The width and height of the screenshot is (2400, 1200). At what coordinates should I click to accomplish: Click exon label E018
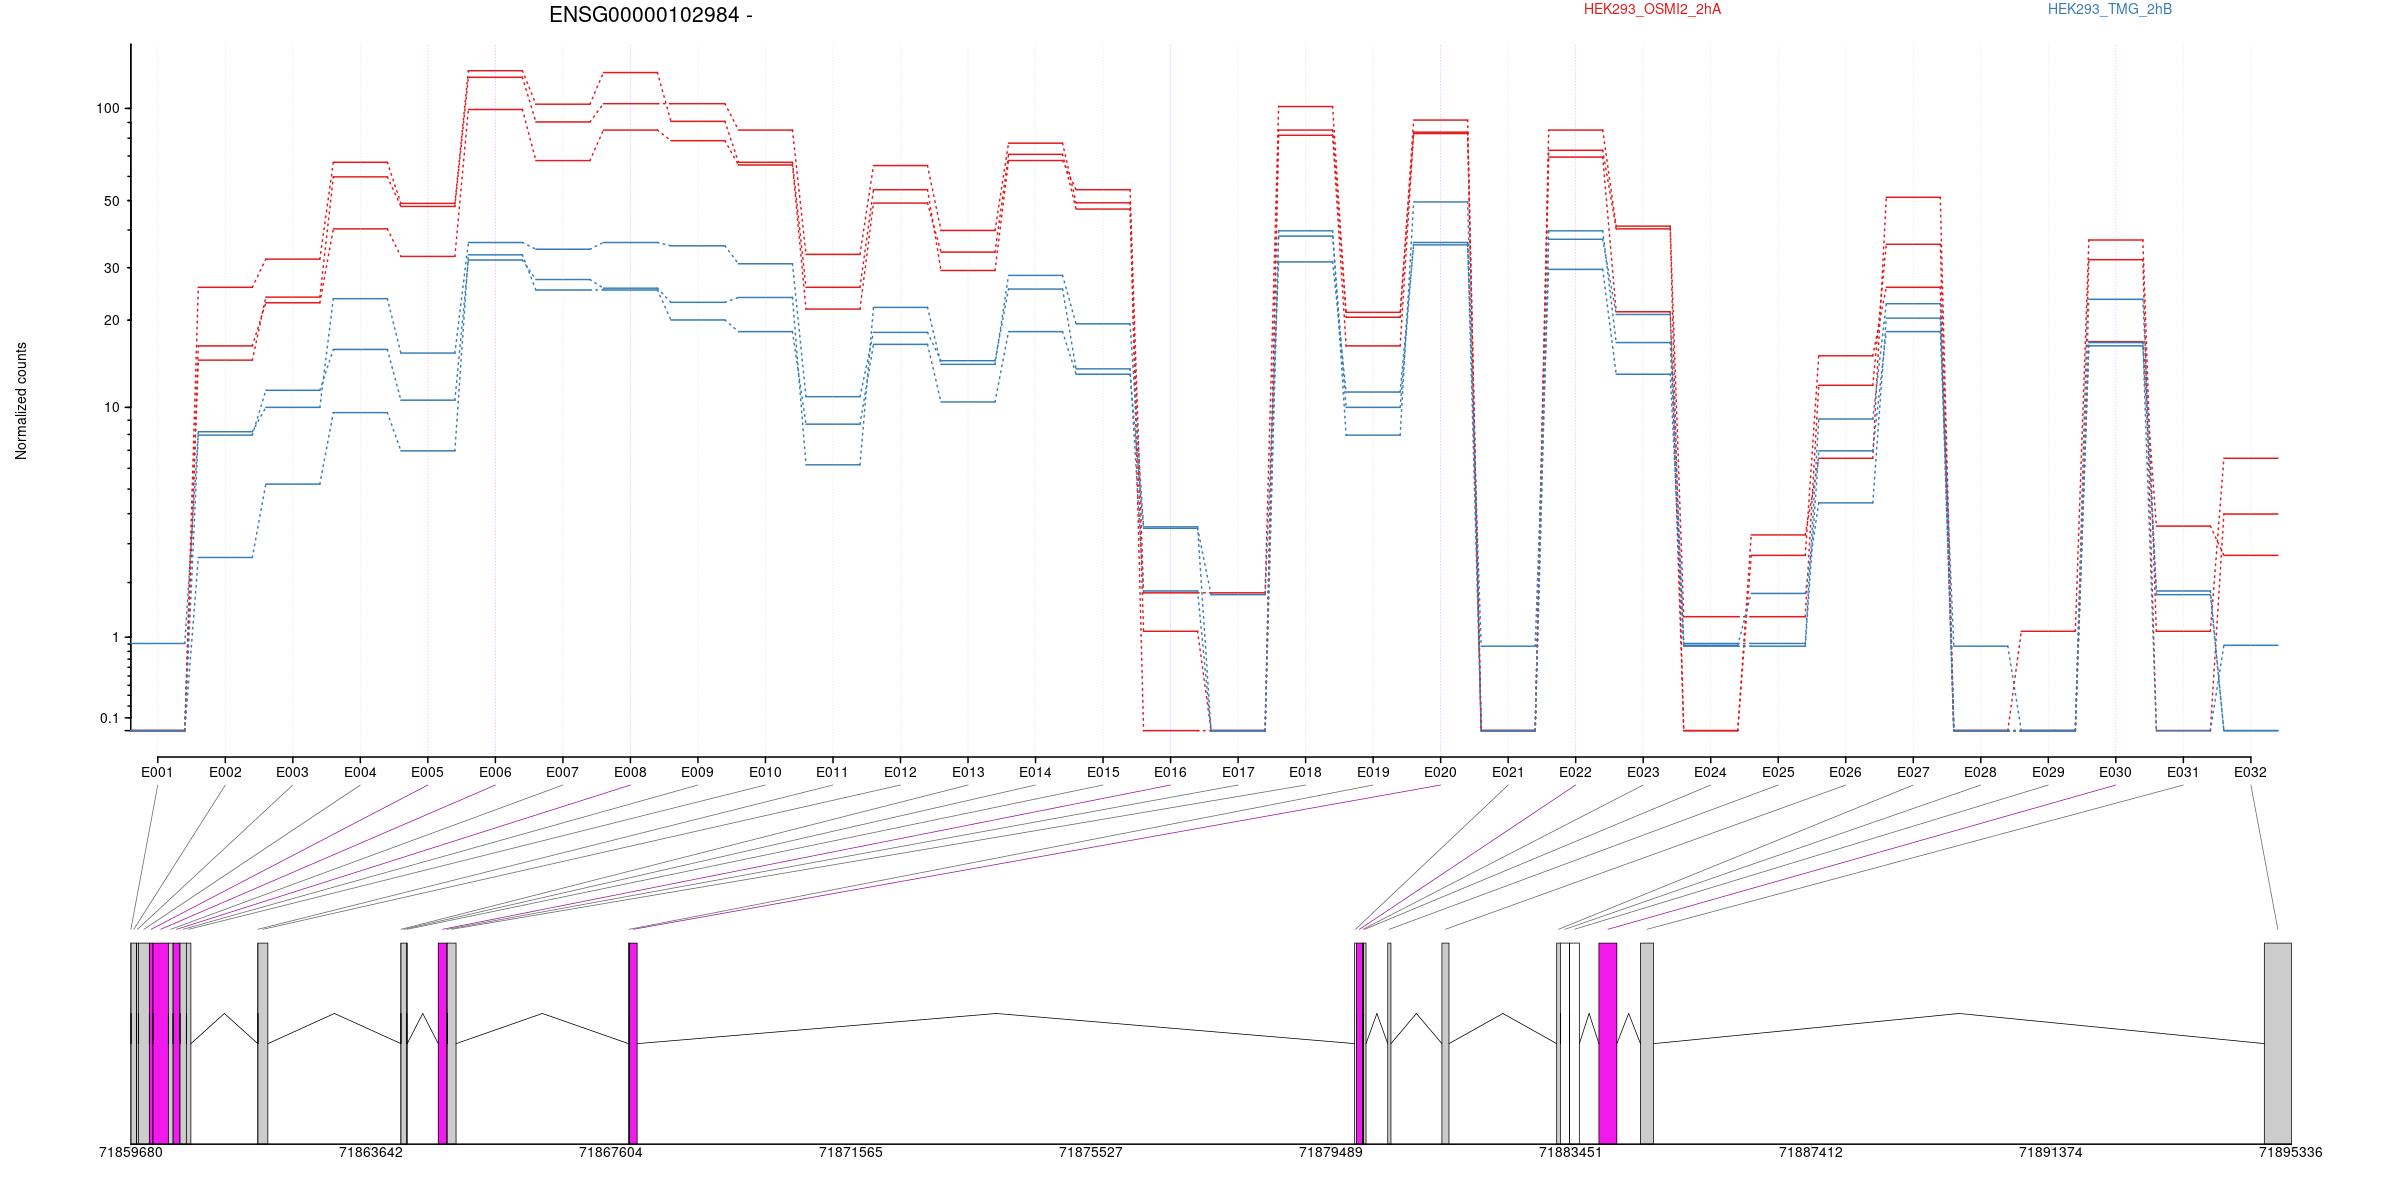click(x=1305, y=772)
